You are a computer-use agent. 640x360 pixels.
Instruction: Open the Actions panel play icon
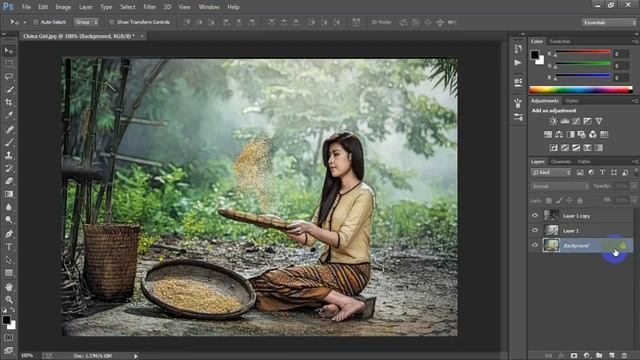tap(518, 62)
